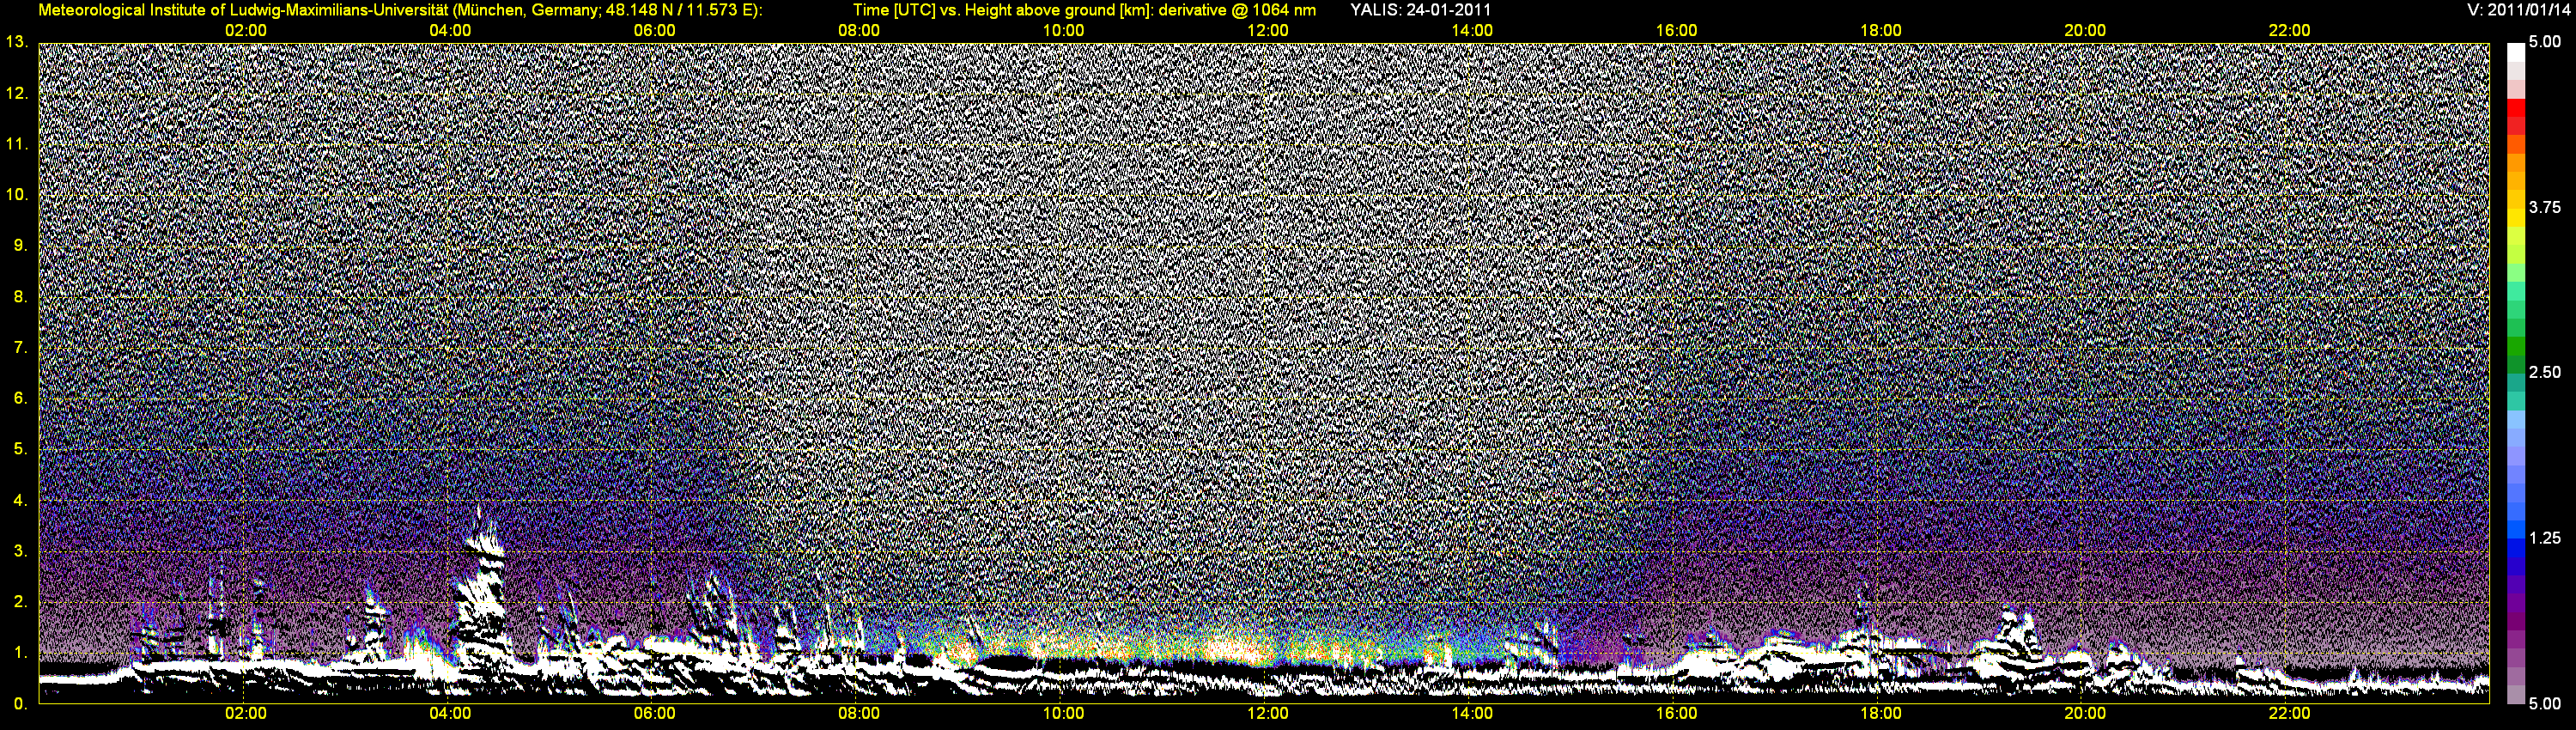
Task: Click the 11. km height axis label
Action: pyautogui.click(x=16, y=144)
